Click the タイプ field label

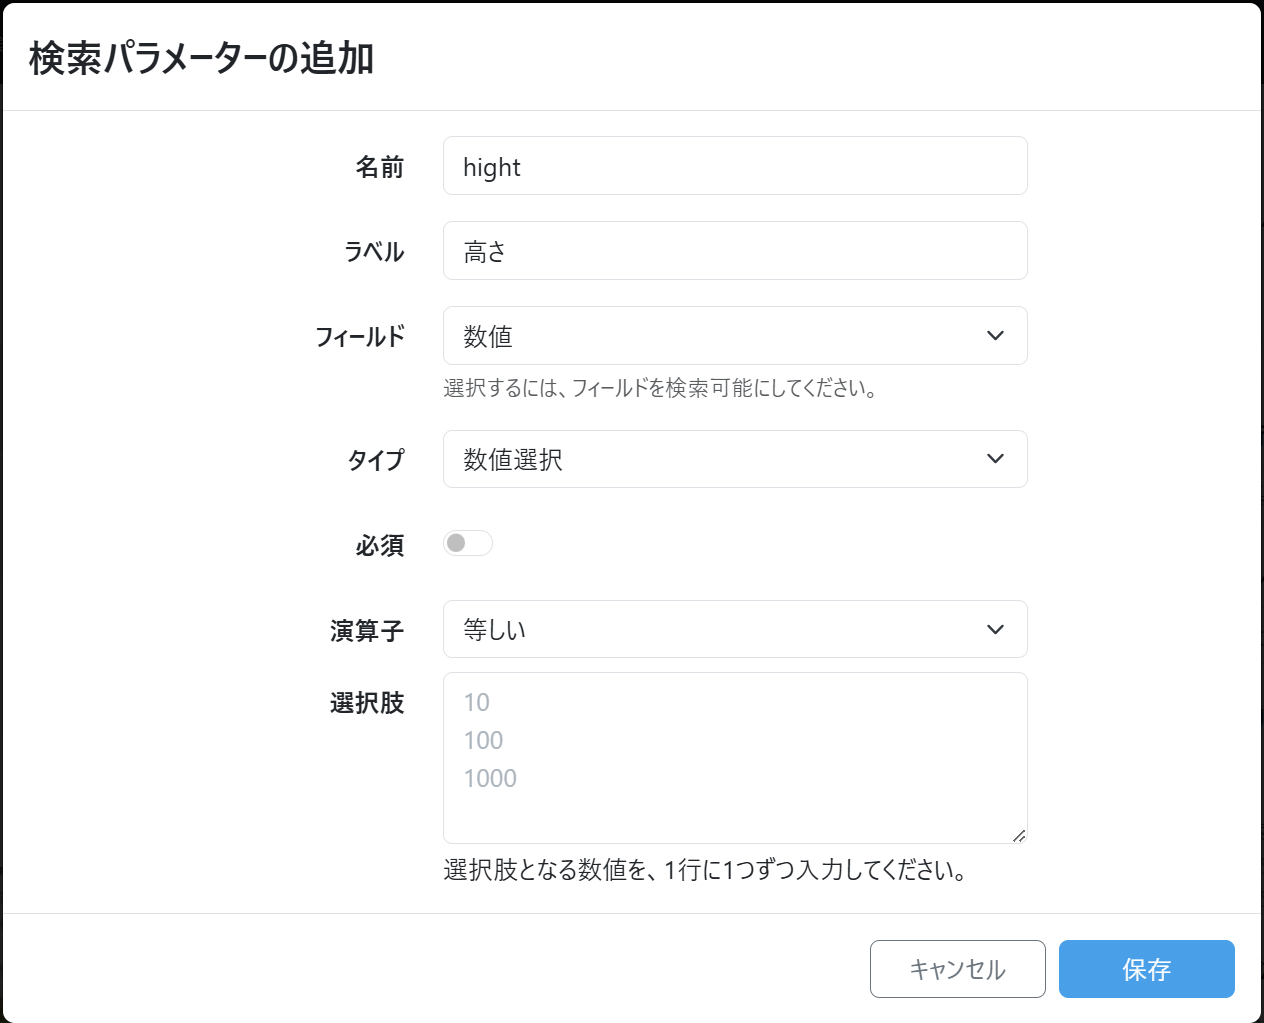[376, 460]
